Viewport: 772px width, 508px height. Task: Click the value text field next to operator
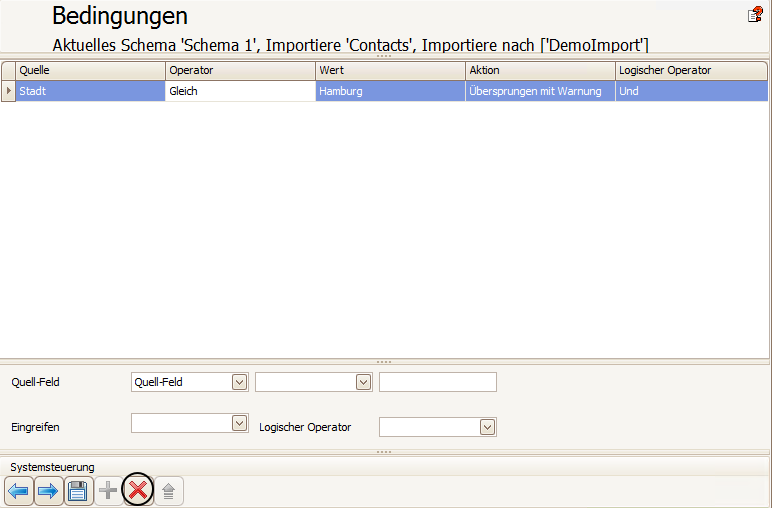438,382
